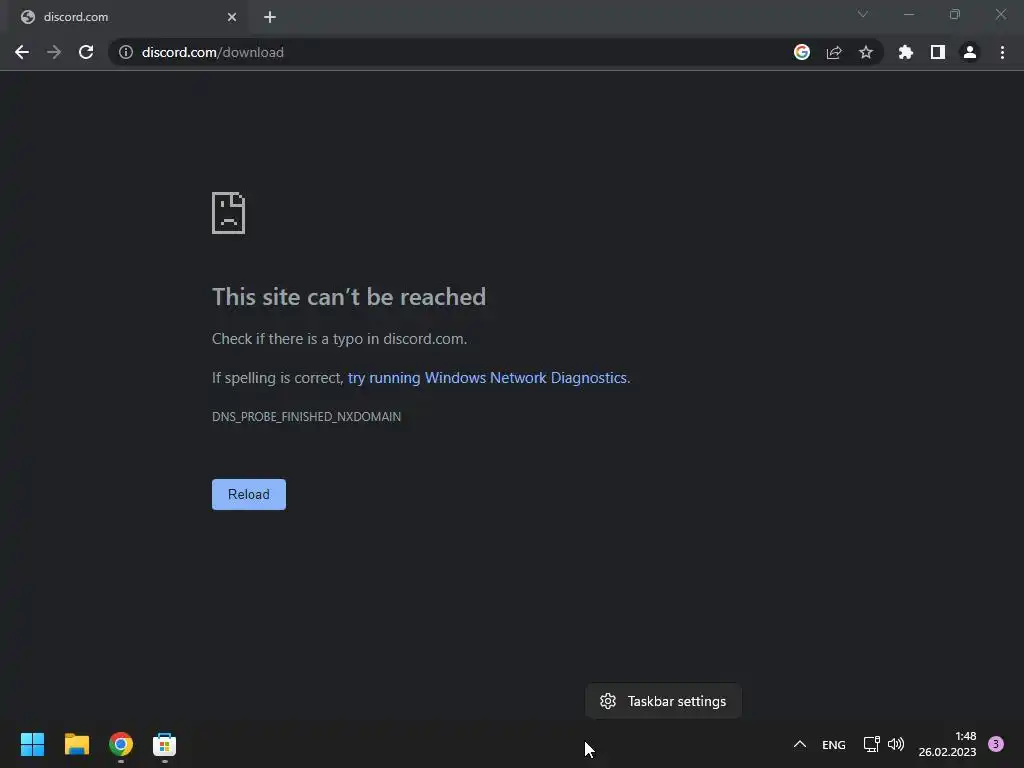Run Windows Network Diagnostics link
The width and height of the screenshot is (1024, 768).
tap(488, 378)
